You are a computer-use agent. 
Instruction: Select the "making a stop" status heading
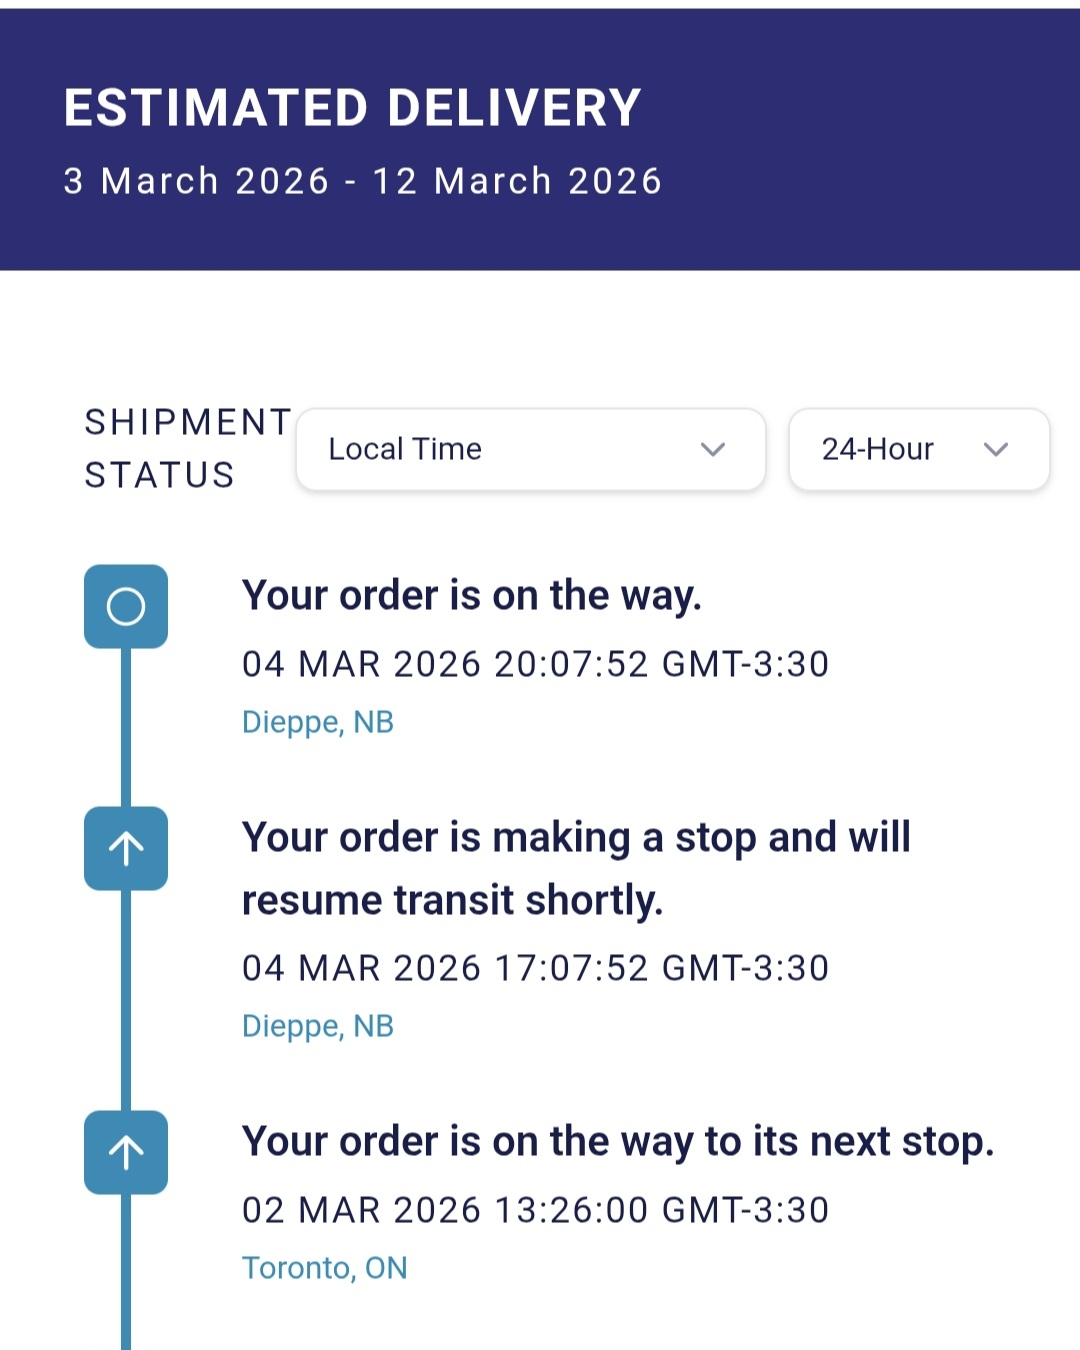coord(576,868)
